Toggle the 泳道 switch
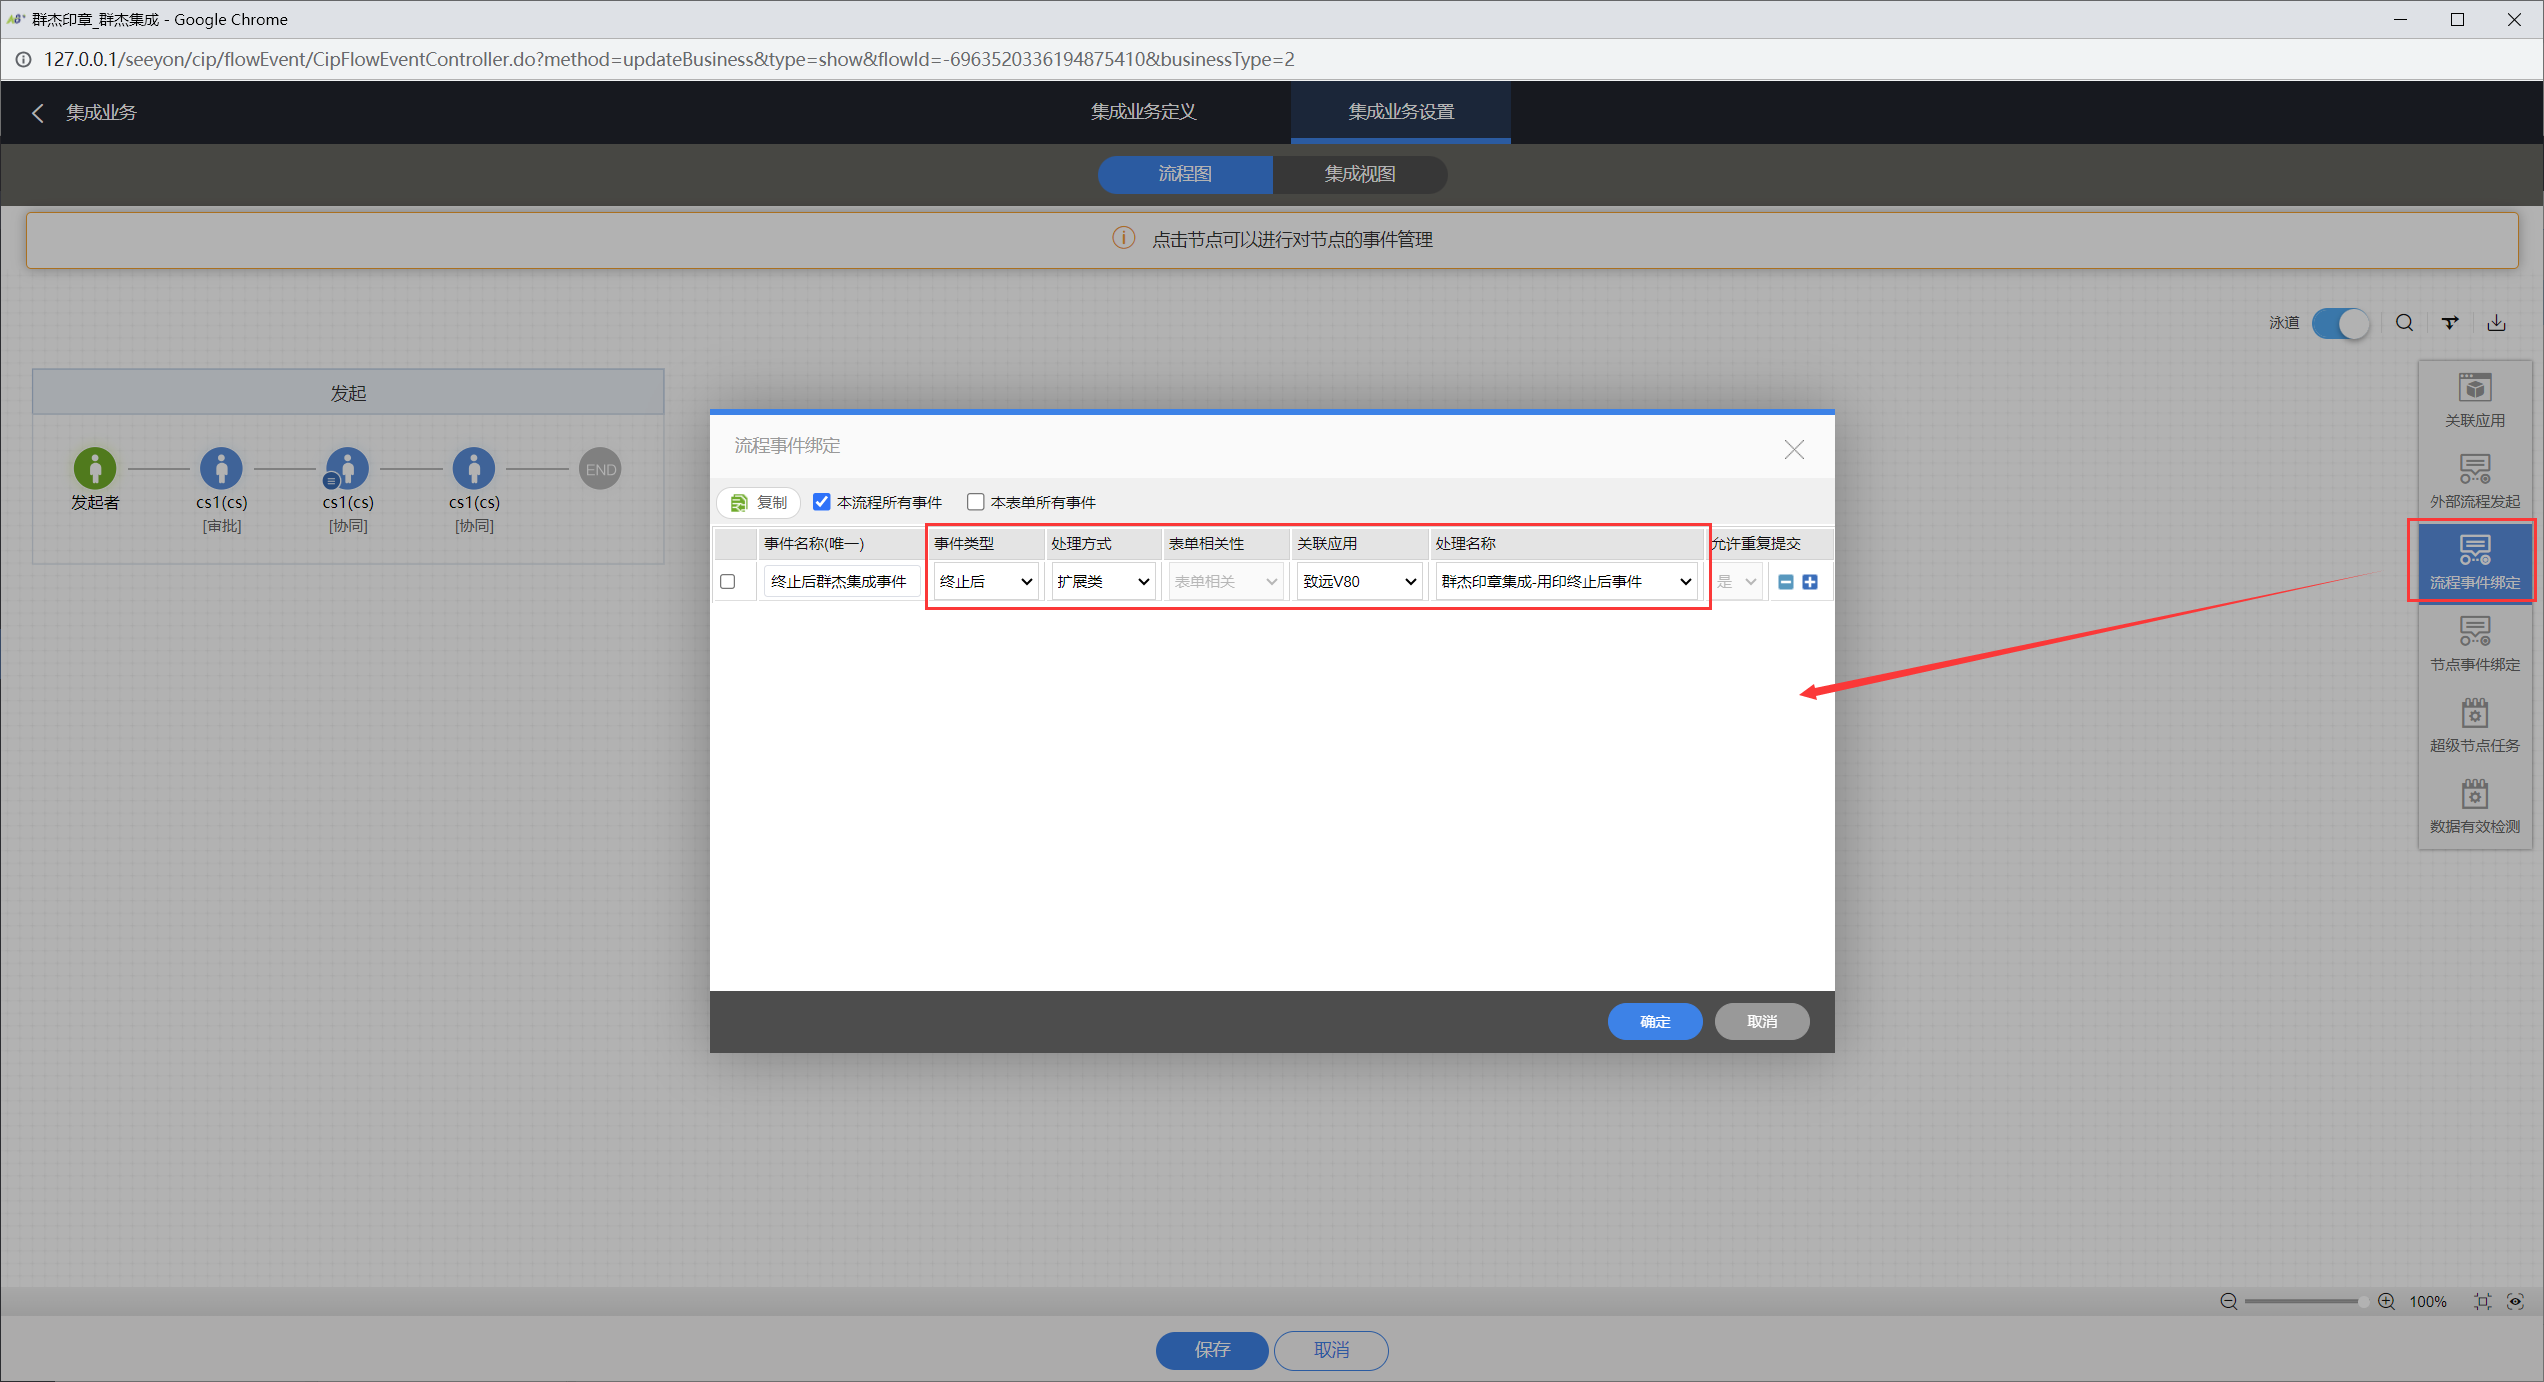The width and height of the screenshot is (2544, 1382). 2339,323
